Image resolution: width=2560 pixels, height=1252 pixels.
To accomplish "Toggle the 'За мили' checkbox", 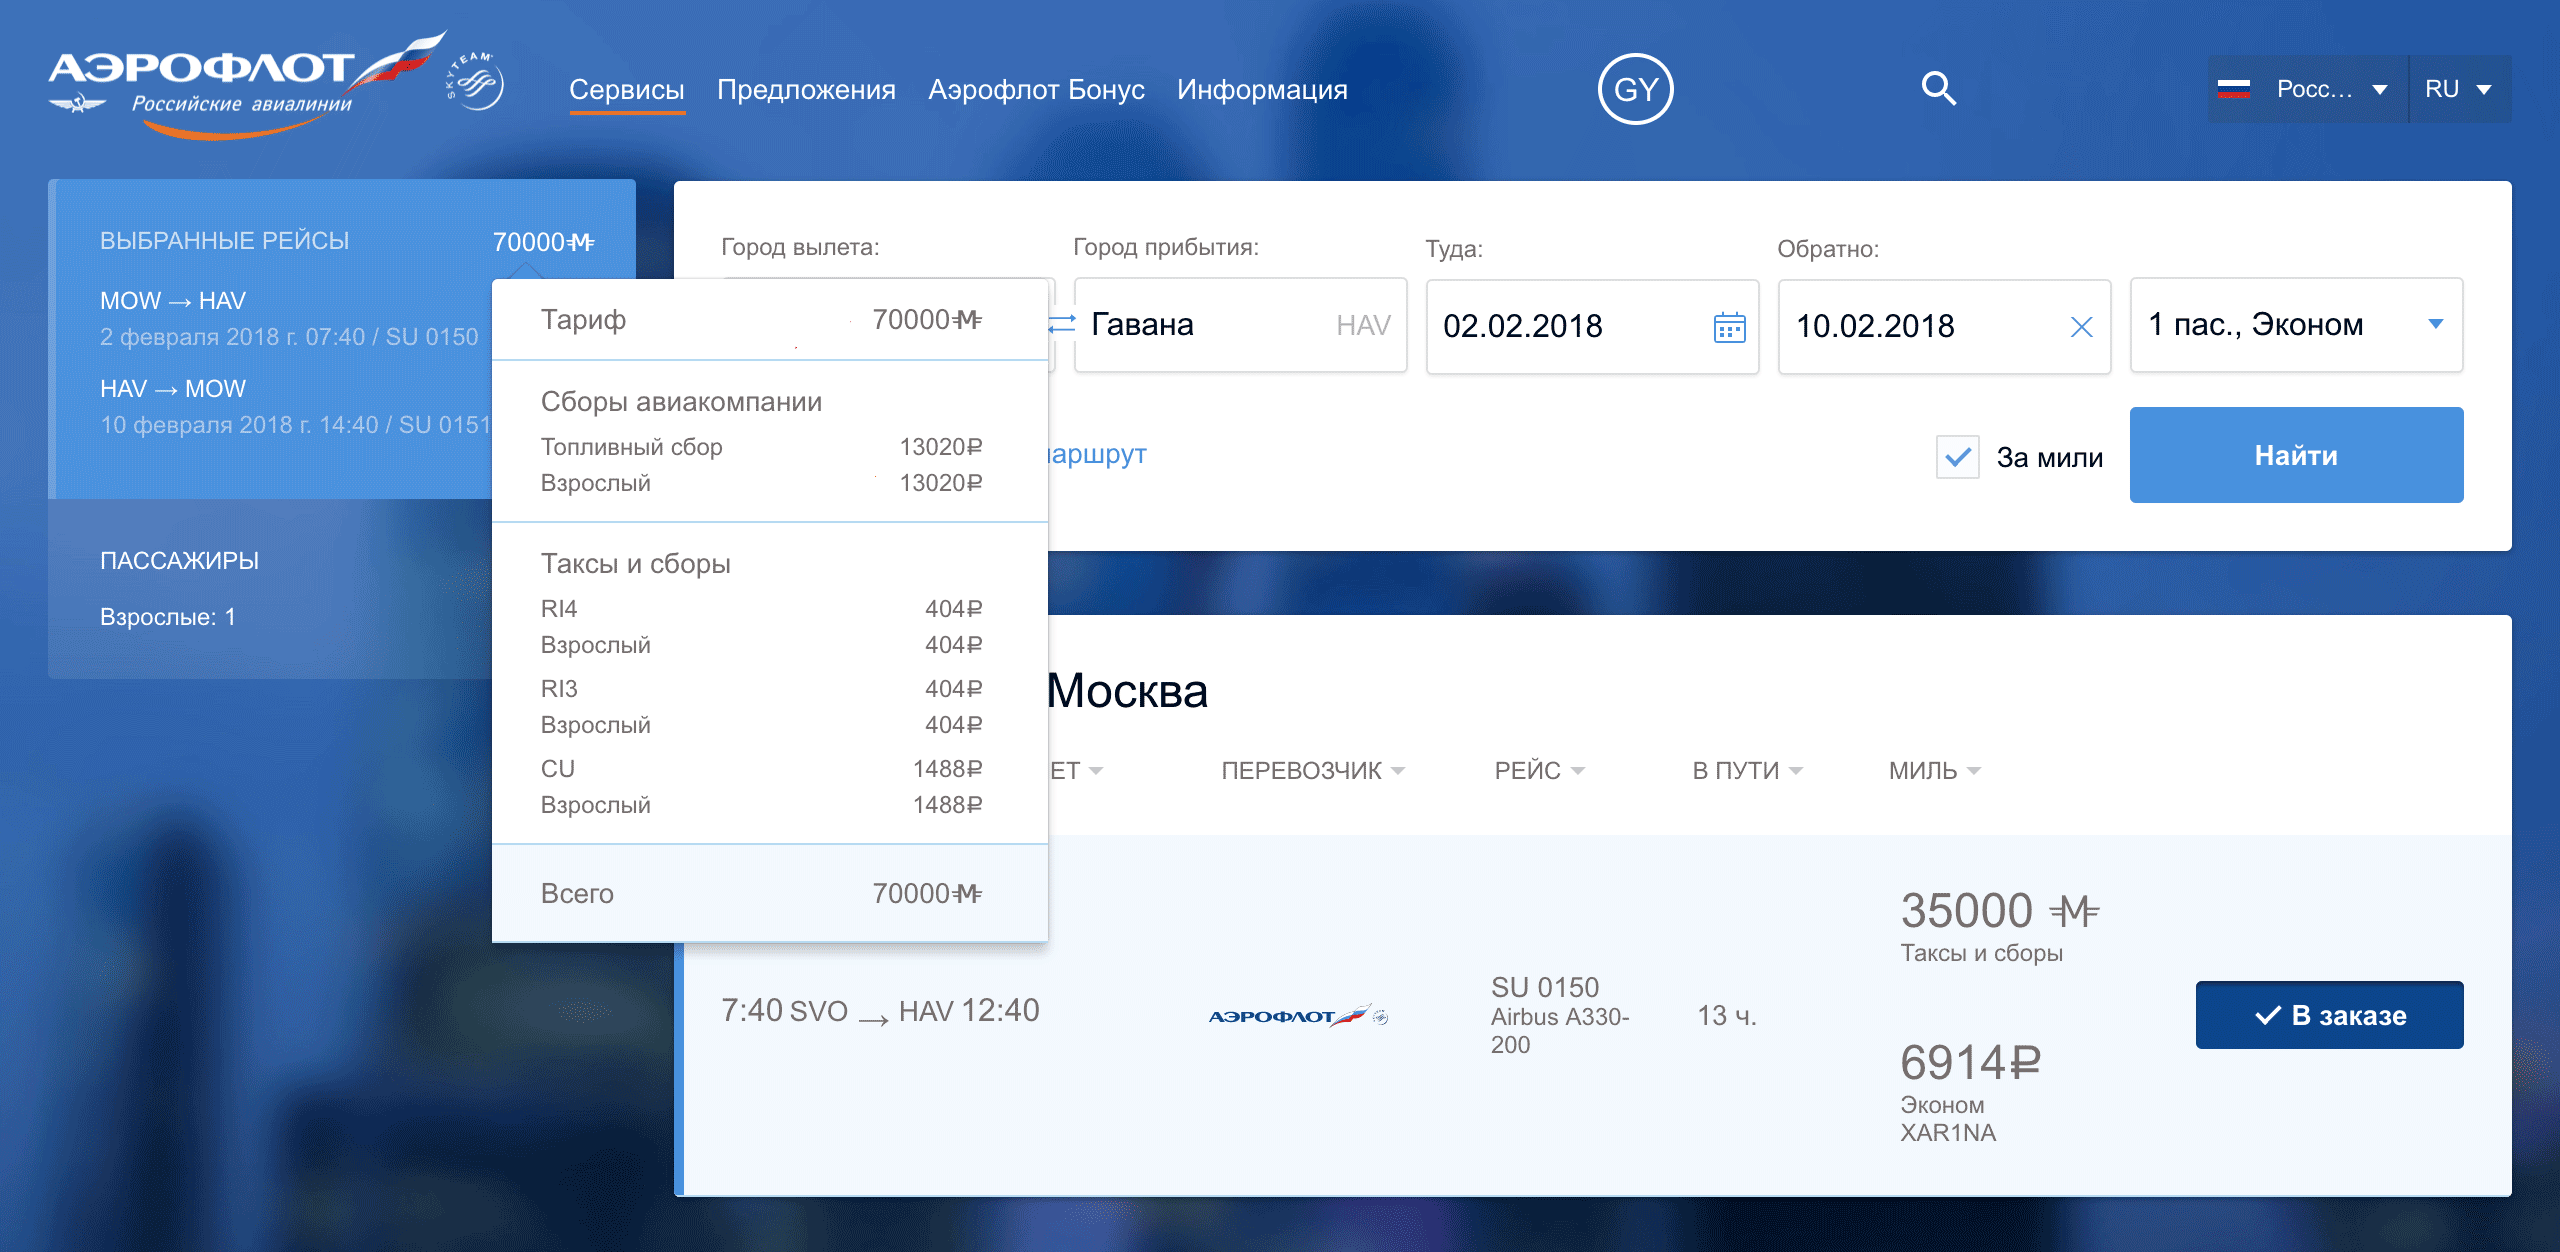I will point(1957,457).
